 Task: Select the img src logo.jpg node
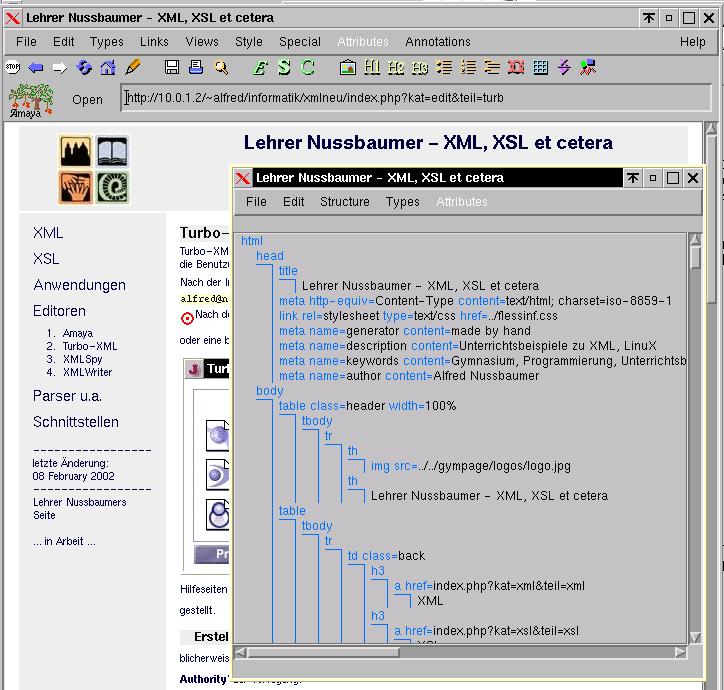[471, 466]
